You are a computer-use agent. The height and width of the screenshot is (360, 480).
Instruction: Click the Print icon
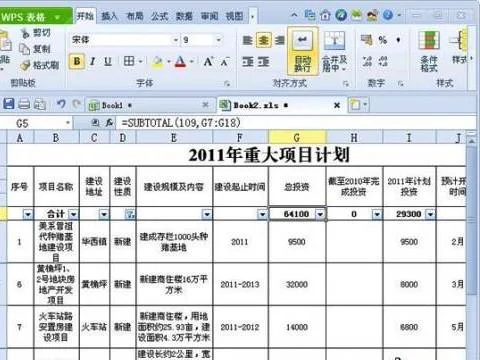24,105
